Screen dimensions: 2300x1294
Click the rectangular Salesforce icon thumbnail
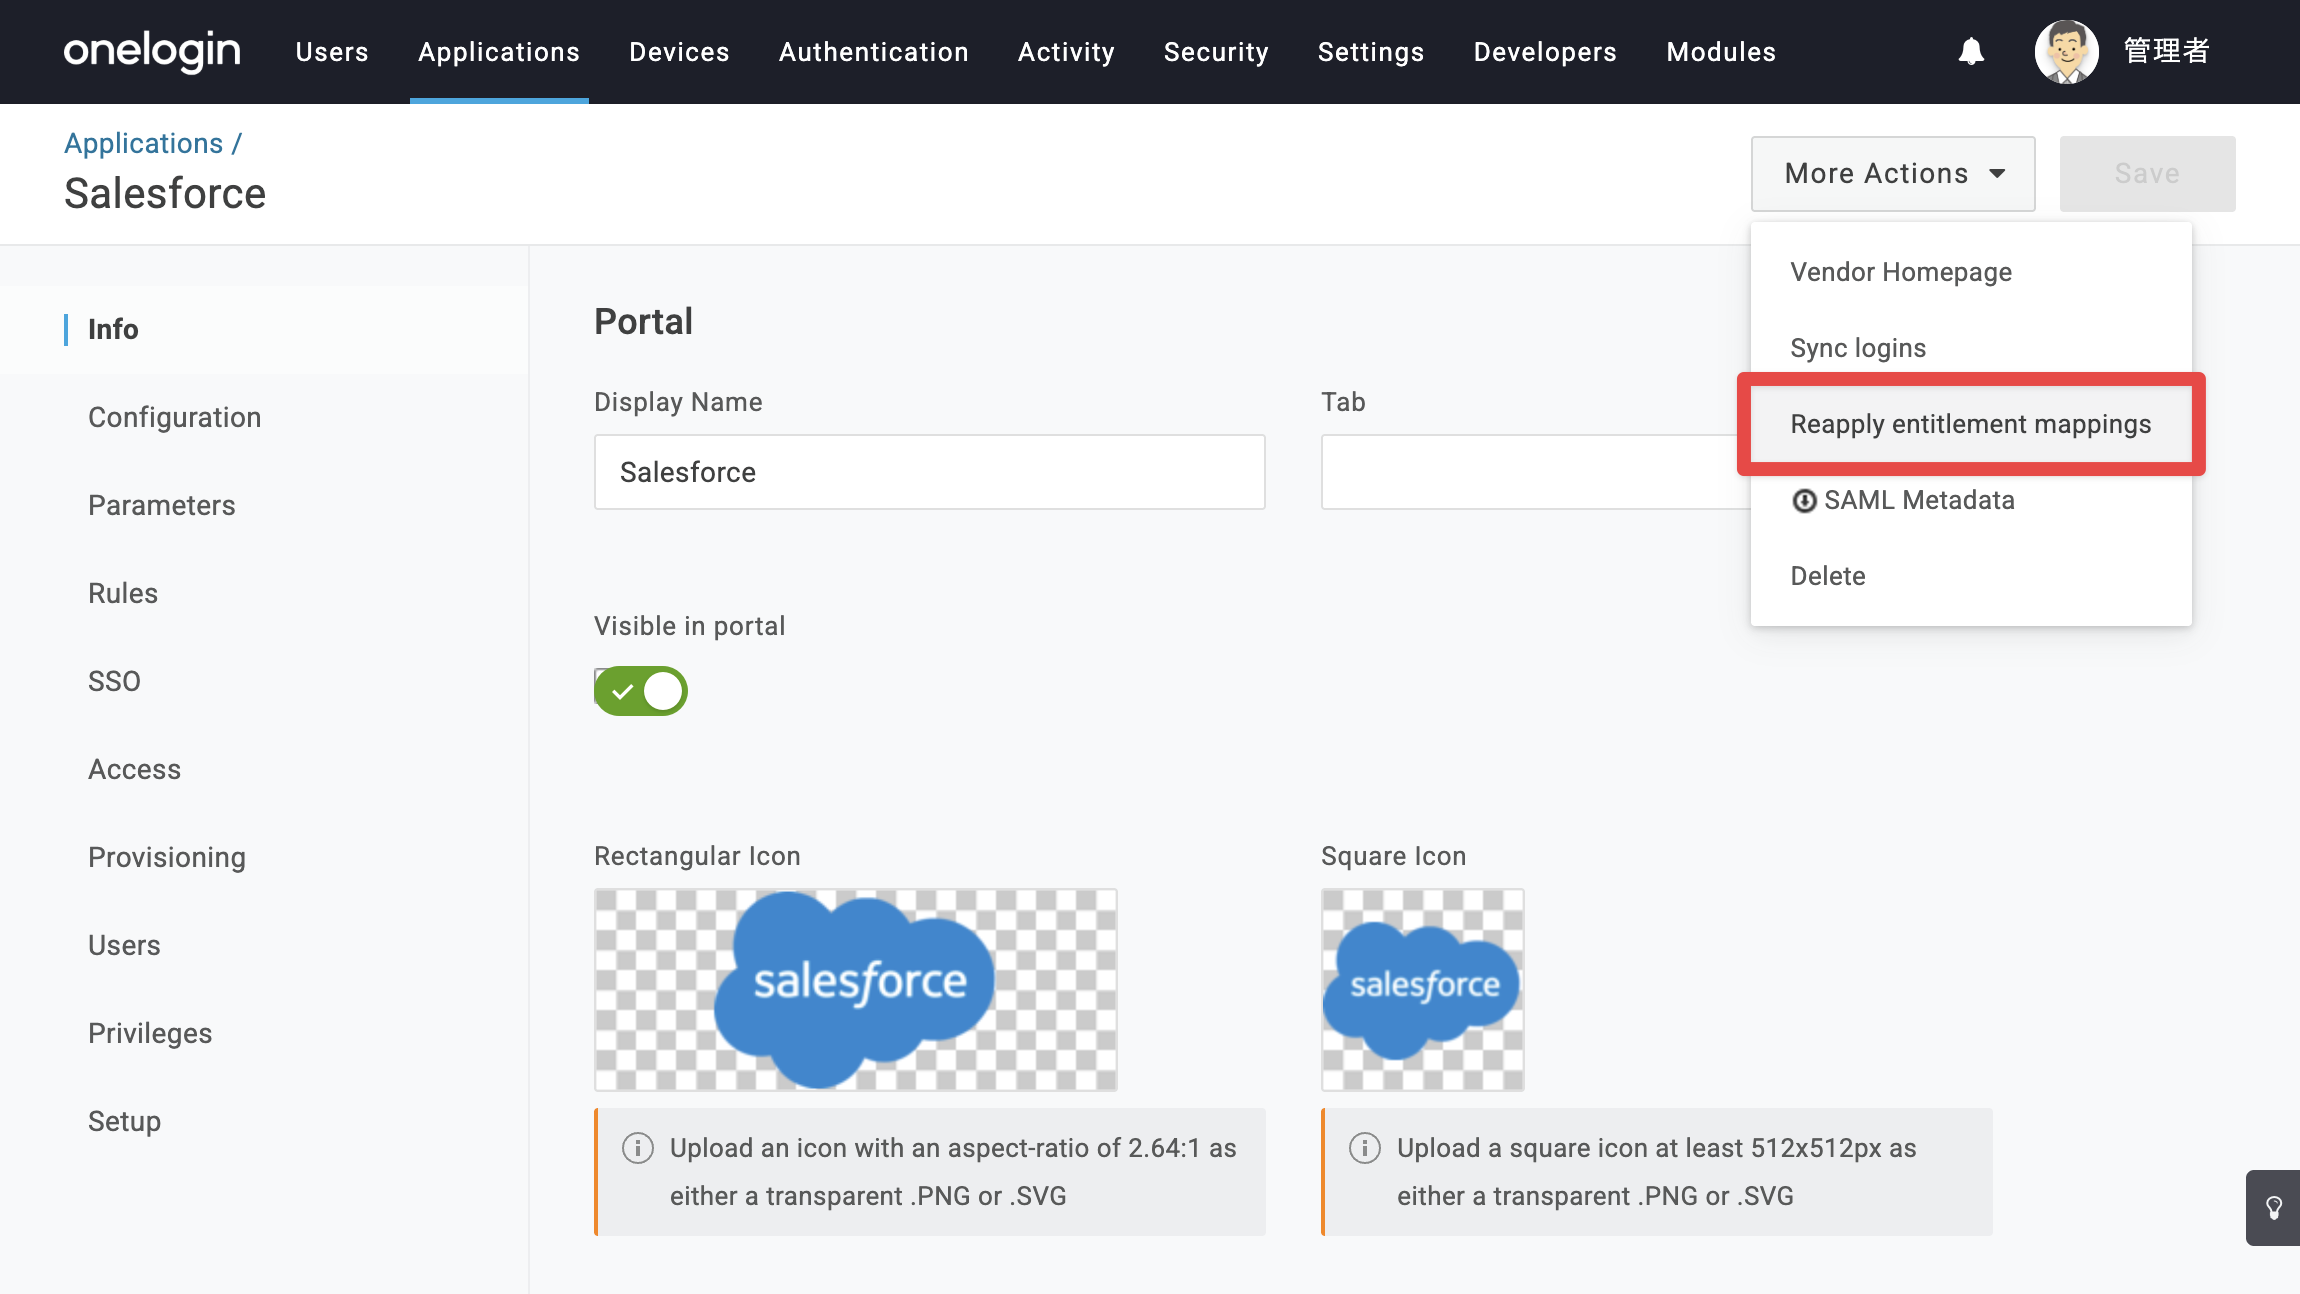pyautogui.click(x=856, y=990)
